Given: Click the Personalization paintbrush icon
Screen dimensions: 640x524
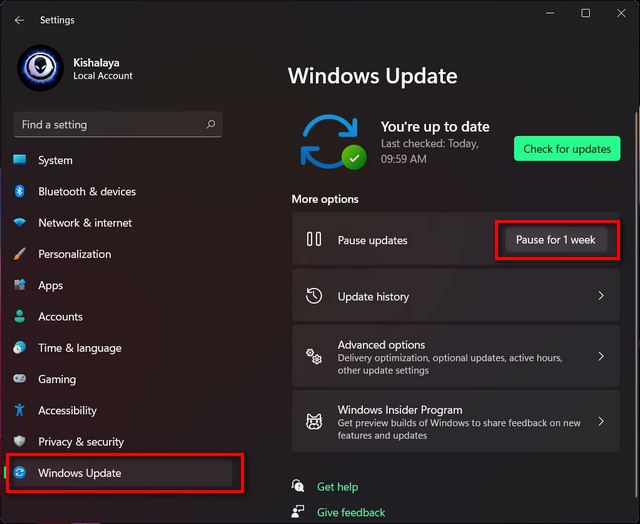Looking at the screenshot, I should [x=20, y=254].
